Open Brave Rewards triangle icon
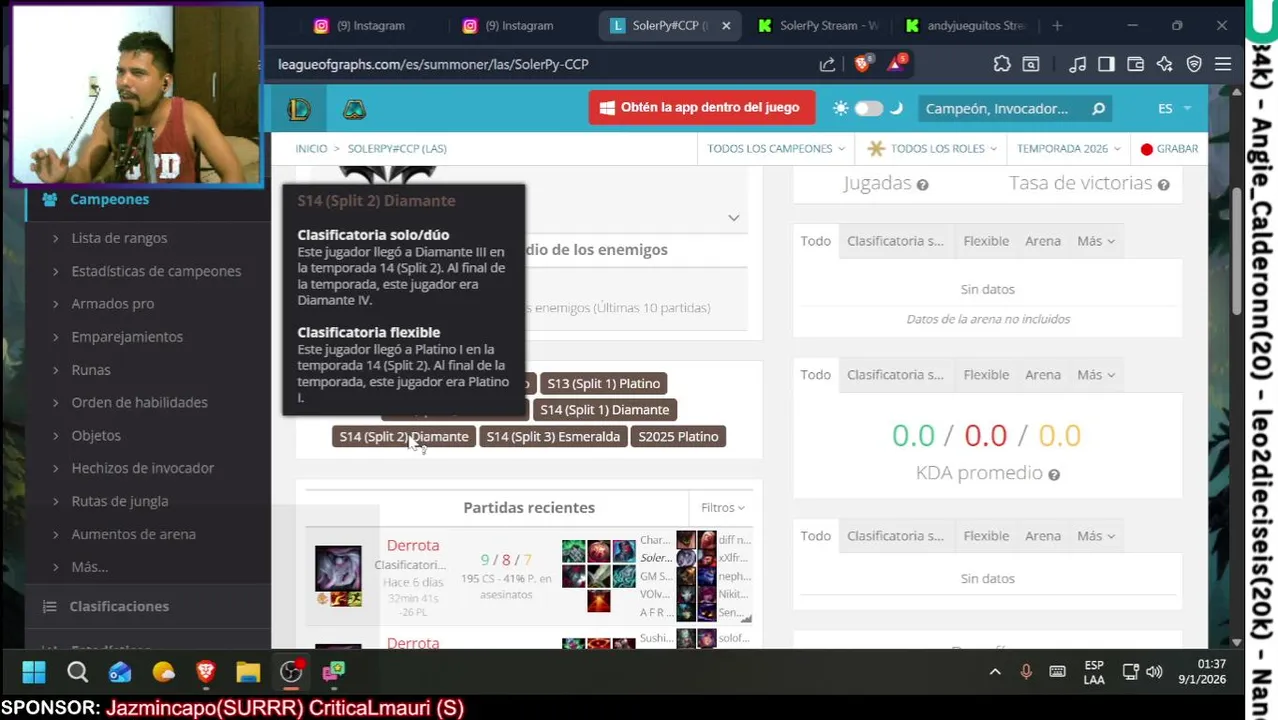This screenshot has height=720, width=1278. (x=897, y=64)
